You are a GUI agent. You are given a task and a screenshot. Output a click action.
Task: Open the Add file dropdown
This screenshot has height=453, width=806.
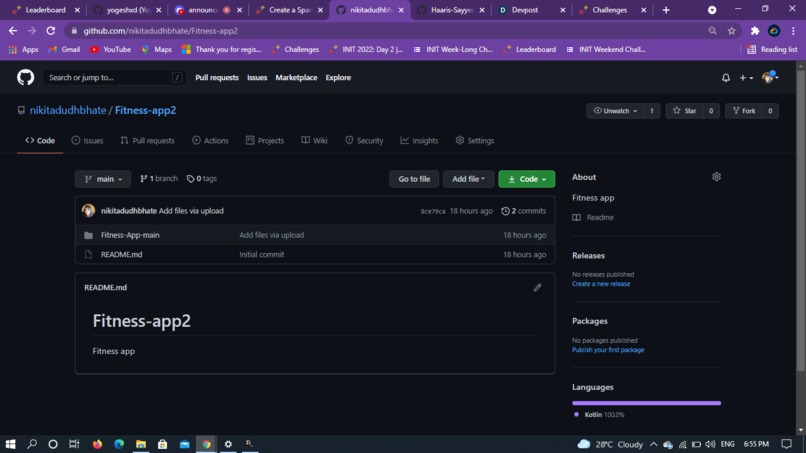(468, 179)
